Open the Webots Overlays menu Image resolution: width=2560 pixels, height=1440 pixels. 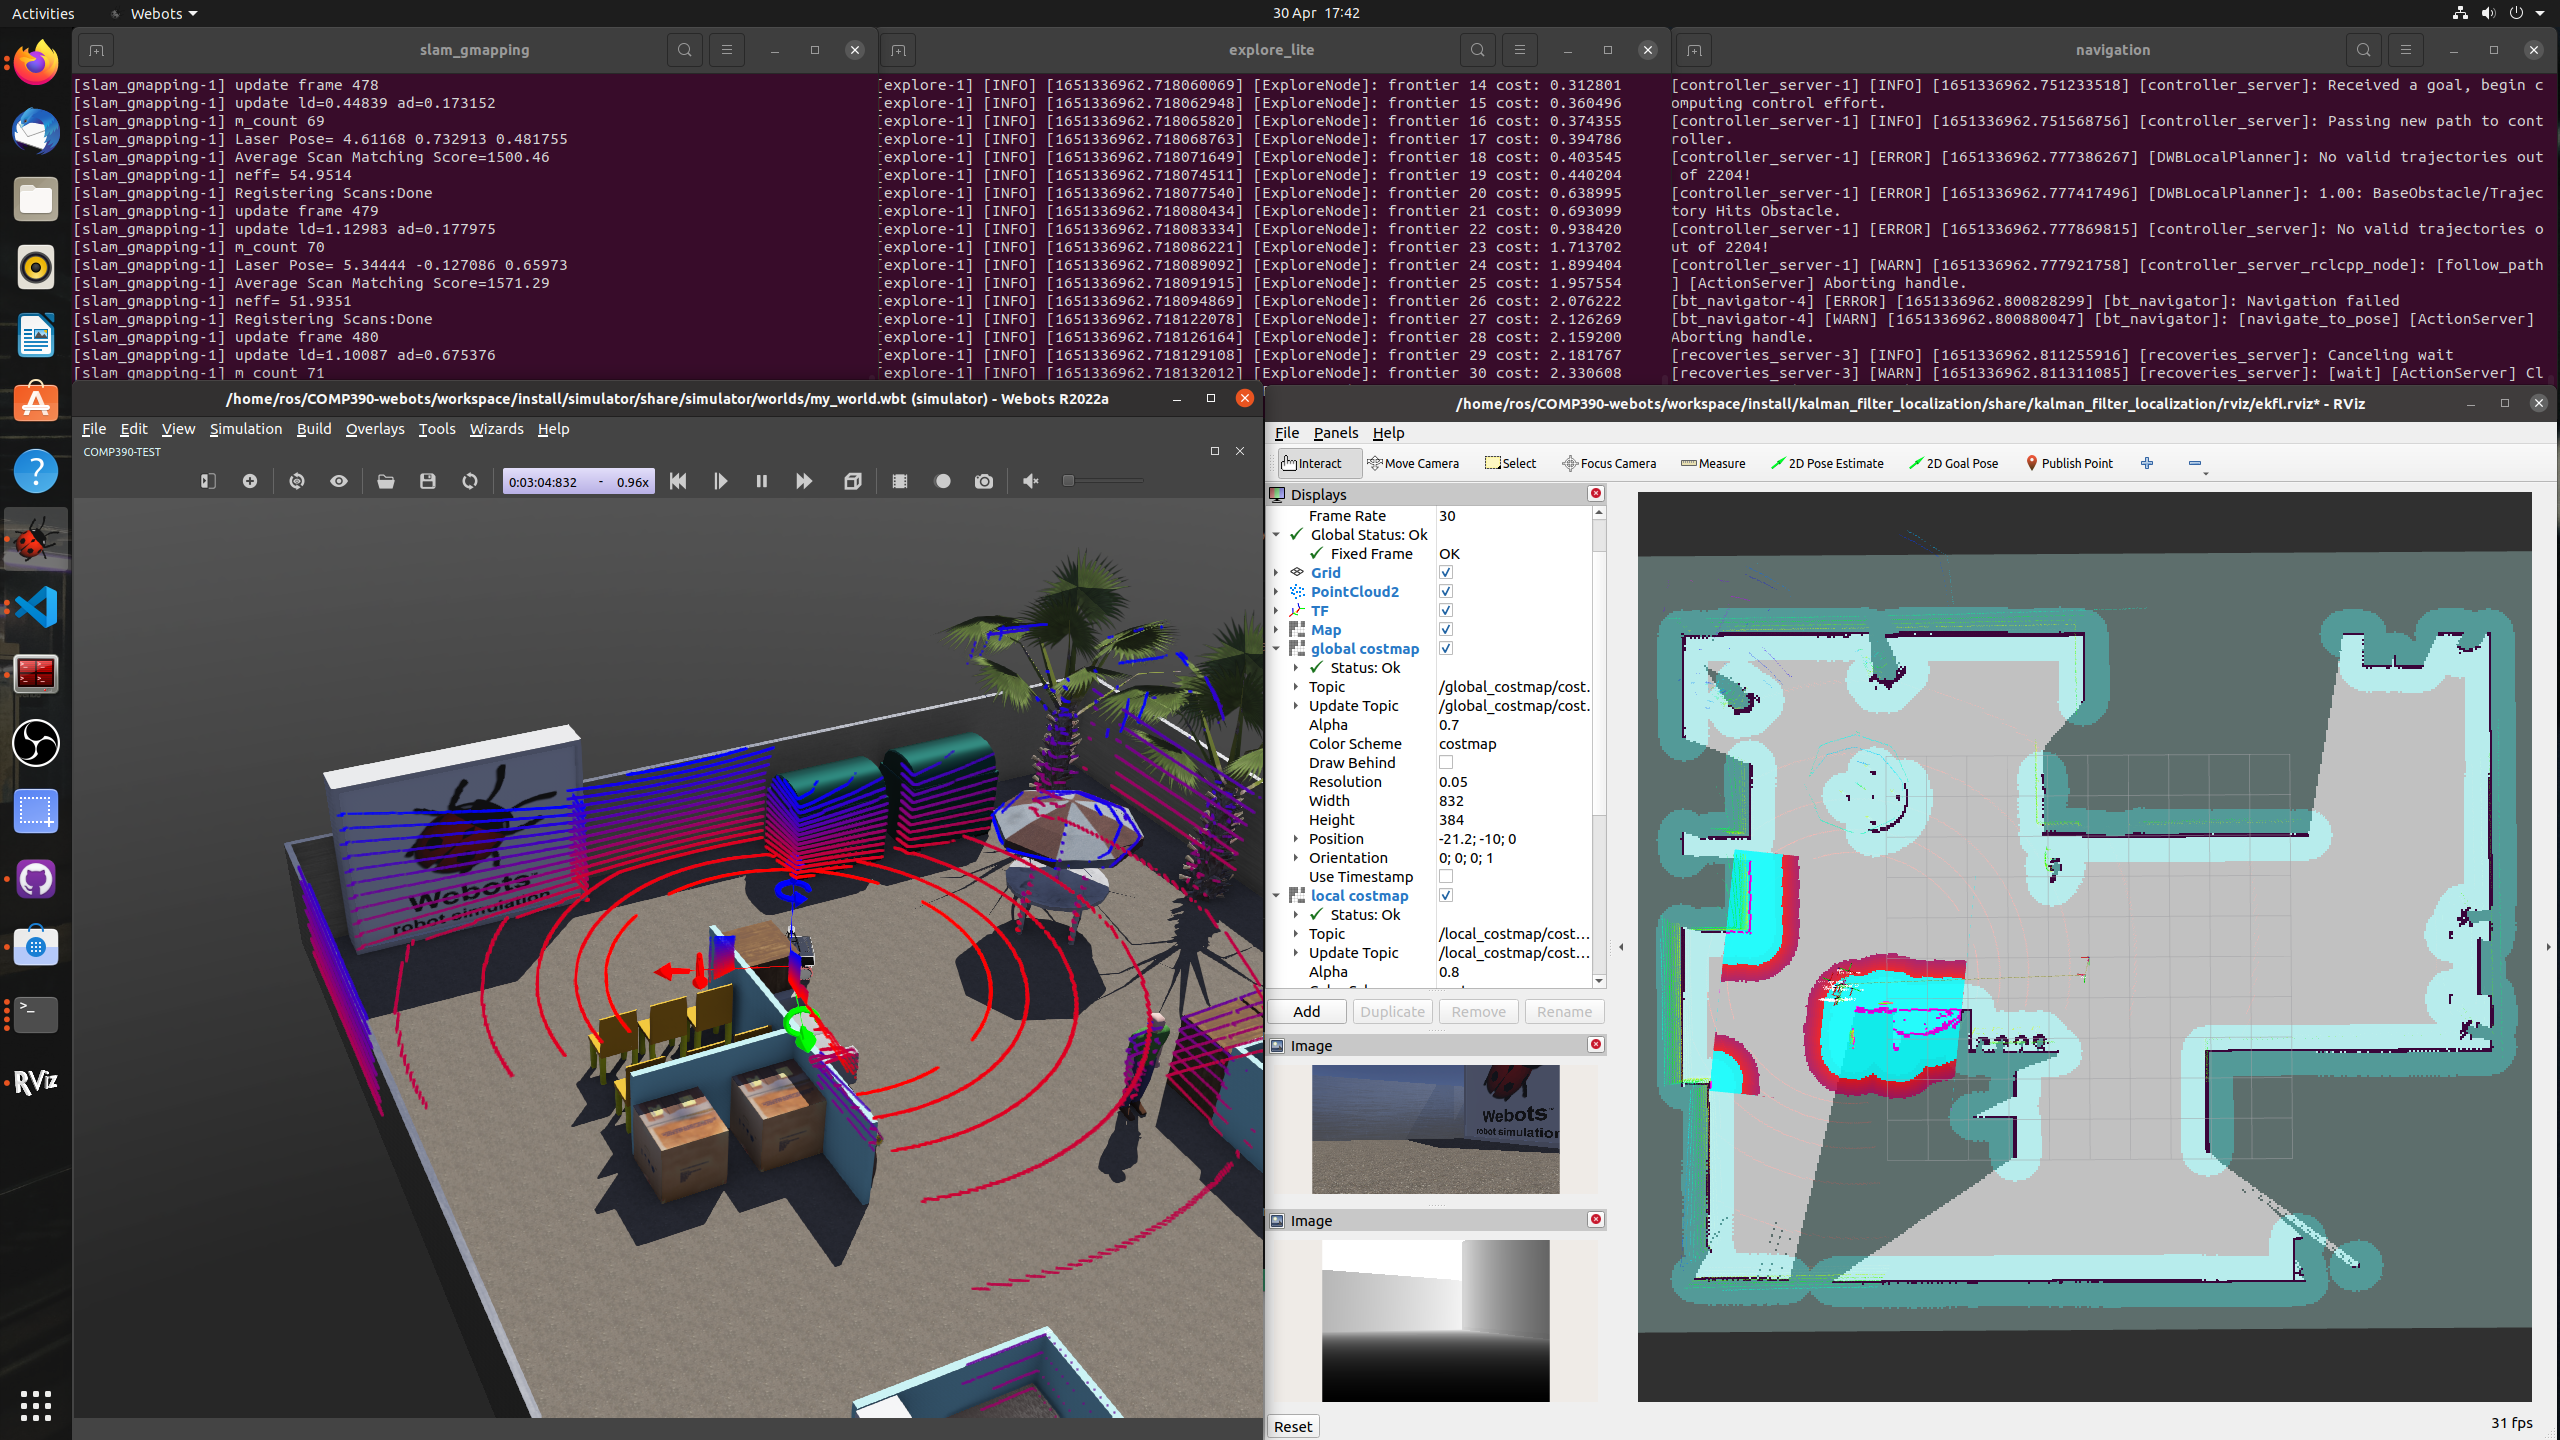(x=375, y=428)
